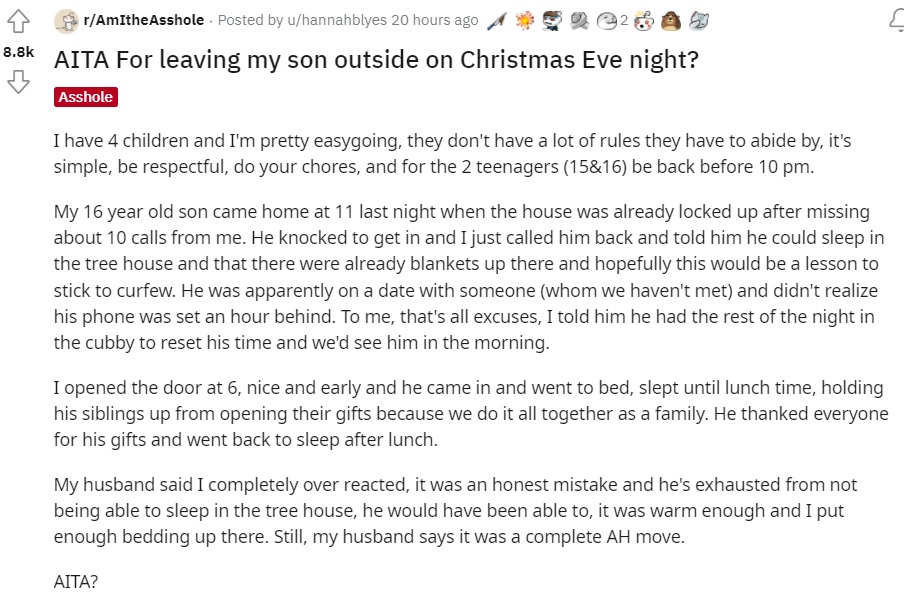Click the orange starburst award icon
This screenshot has height=598, width=904.
click(527, 20)
